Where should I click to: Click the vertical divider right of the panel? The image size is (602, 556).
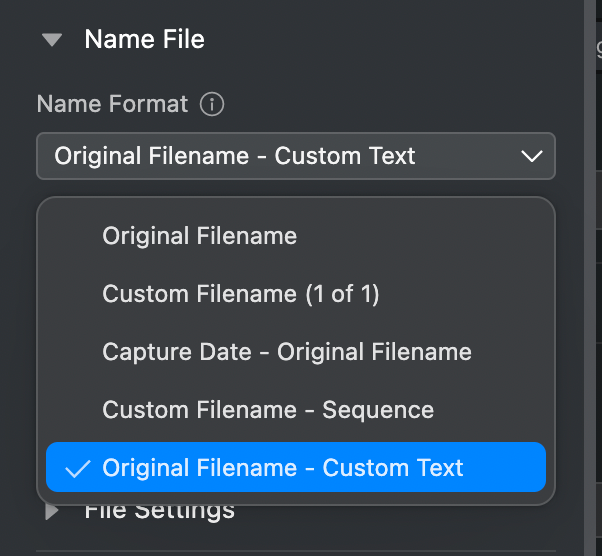[584, 300]
